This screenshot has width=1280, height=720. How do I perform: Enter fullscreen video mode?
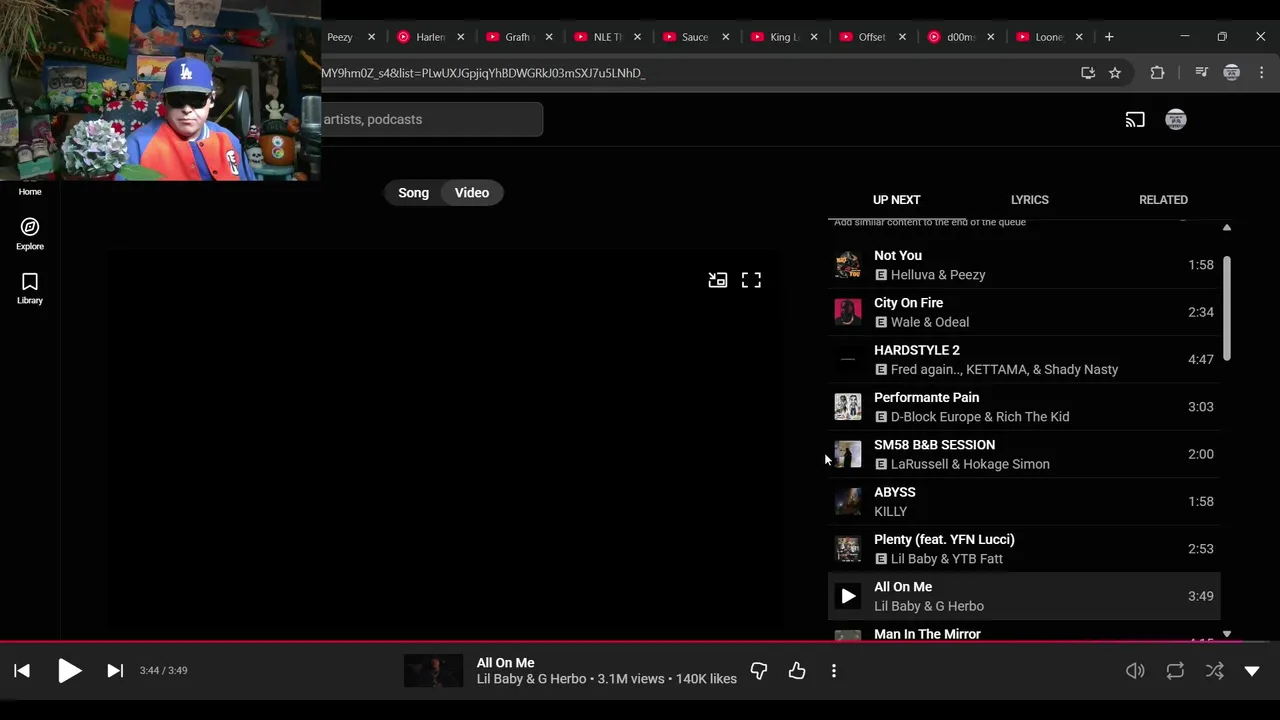pos(751,280)
